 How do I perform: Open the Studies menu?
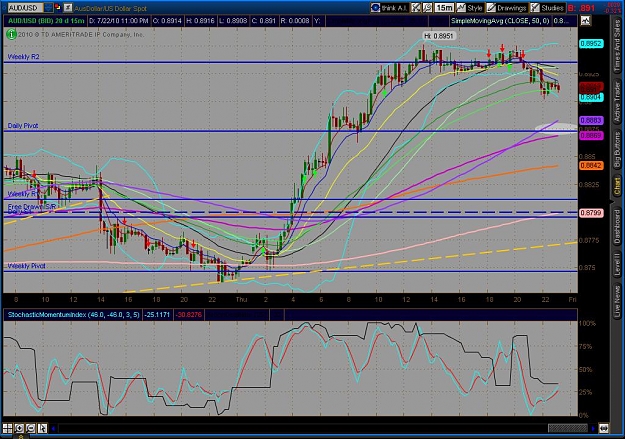tap(547, 8)
